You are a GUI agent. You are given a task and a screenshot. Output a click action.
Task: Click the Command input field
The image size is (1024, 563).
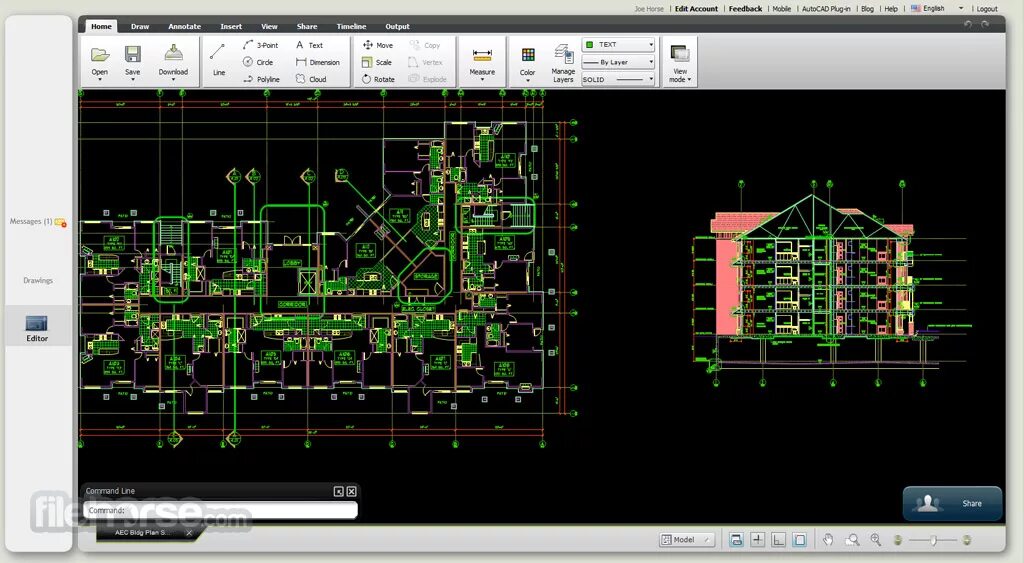pyautogui.click(x=220, y=510)
